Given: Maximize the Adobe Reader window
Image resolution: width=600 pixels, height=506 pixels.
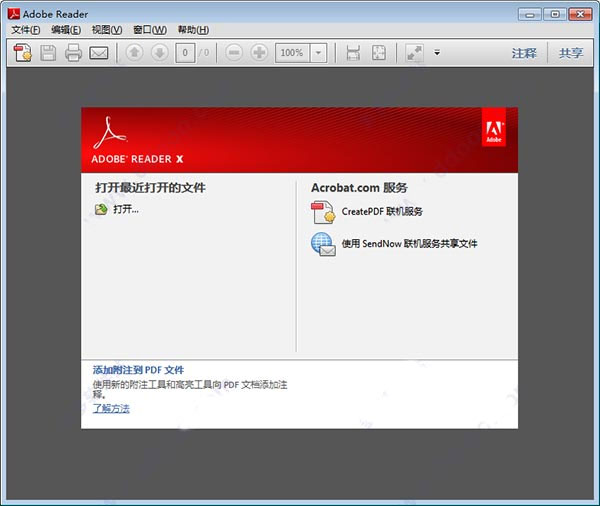Looking at the screenshot, I should (x=554, y=15).
